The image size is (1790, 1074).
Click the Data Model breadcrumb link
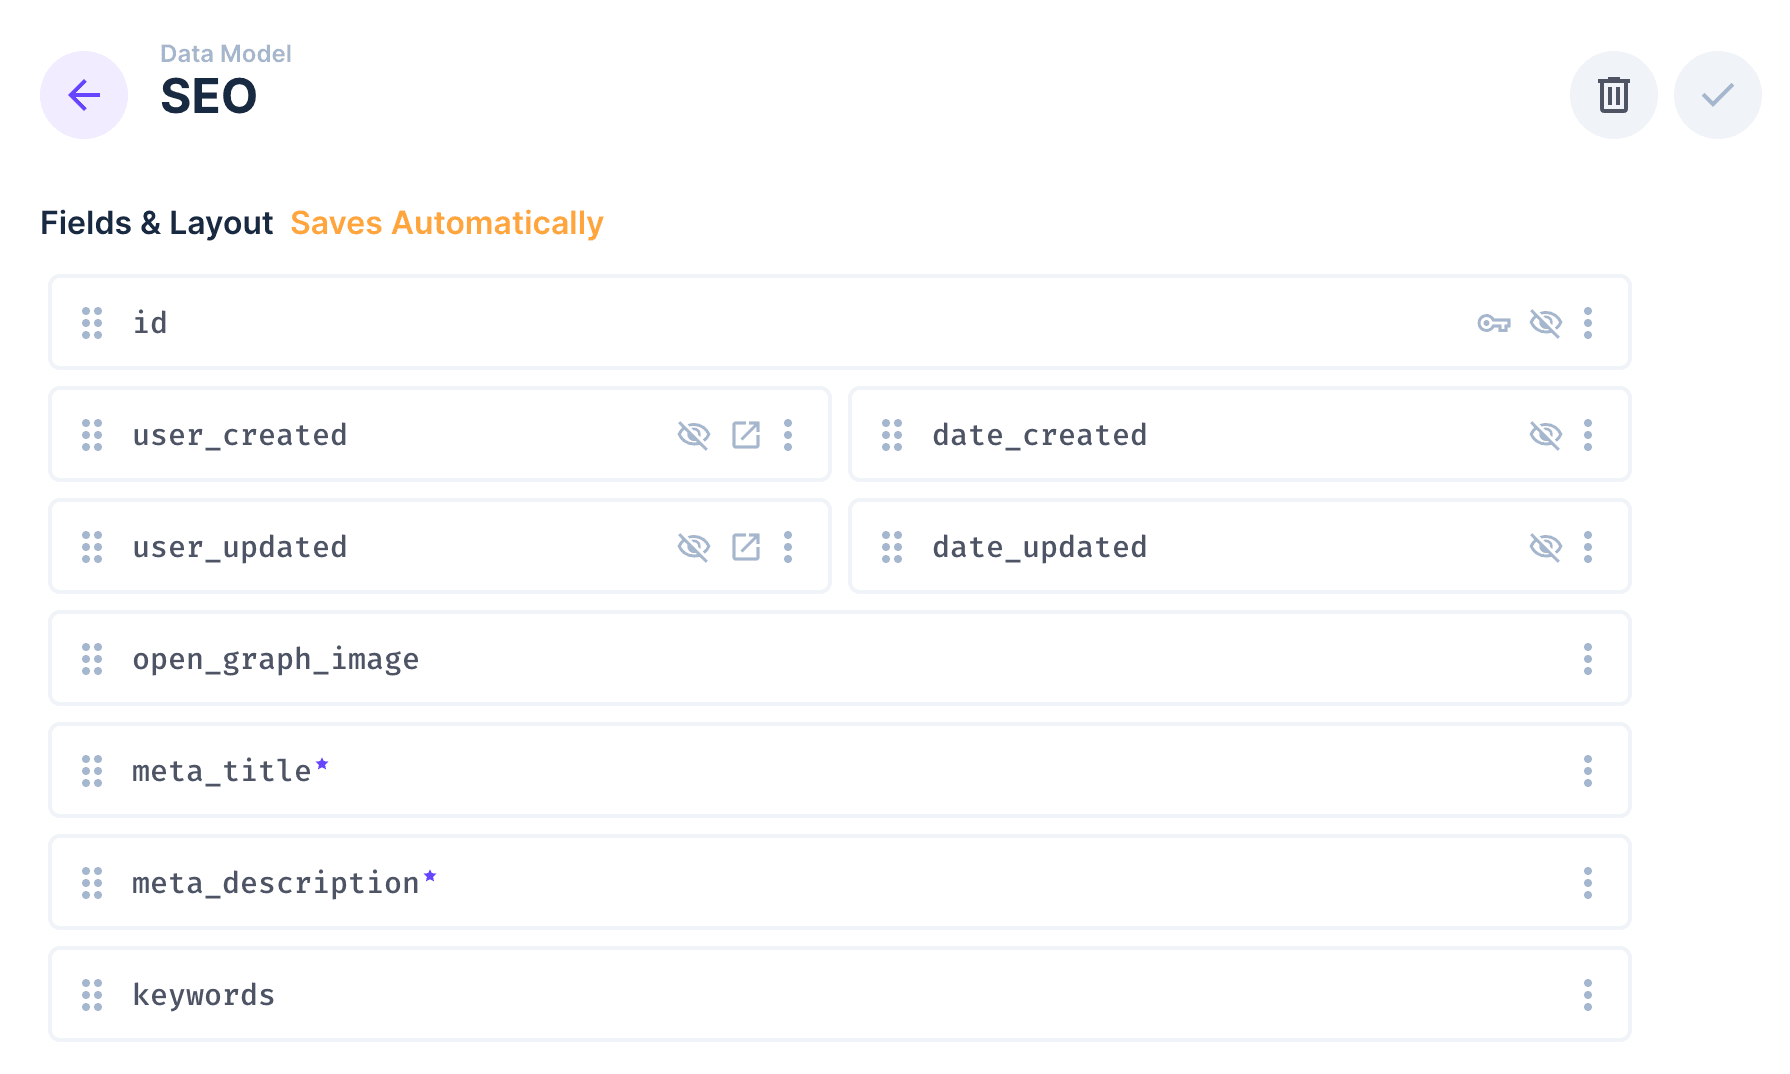click(x=225, y=54)
